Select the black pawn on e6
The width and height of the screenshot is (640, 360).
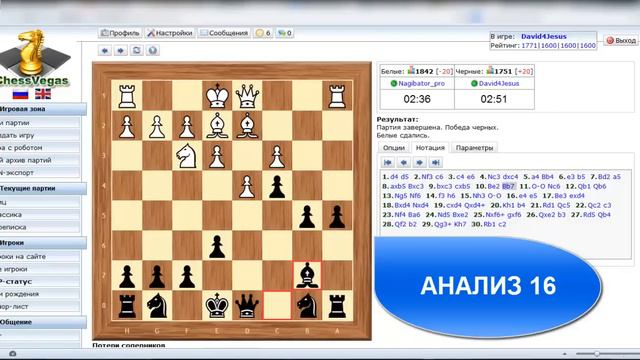click(217, 246)
